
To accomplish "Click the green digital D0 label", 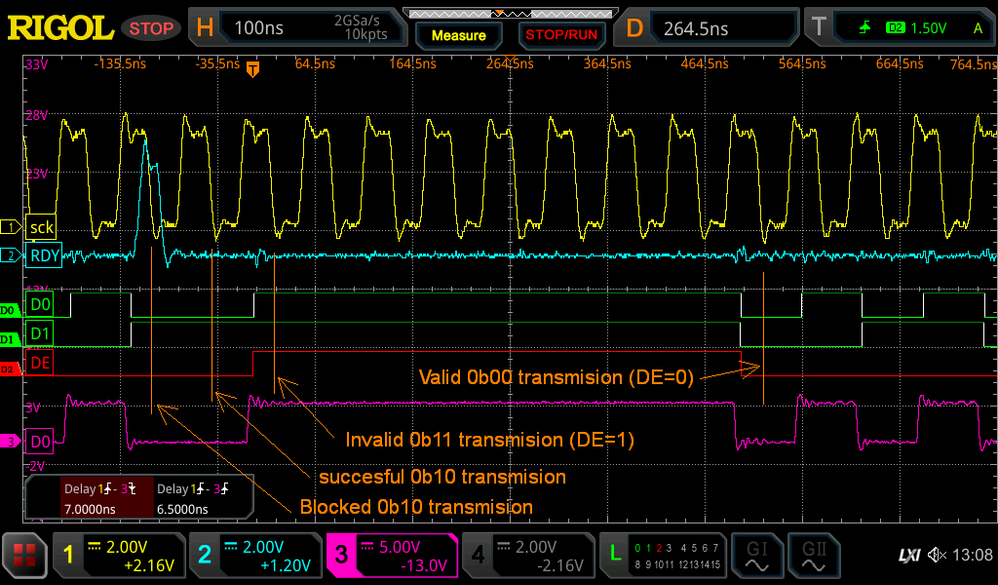I will 39,304.
